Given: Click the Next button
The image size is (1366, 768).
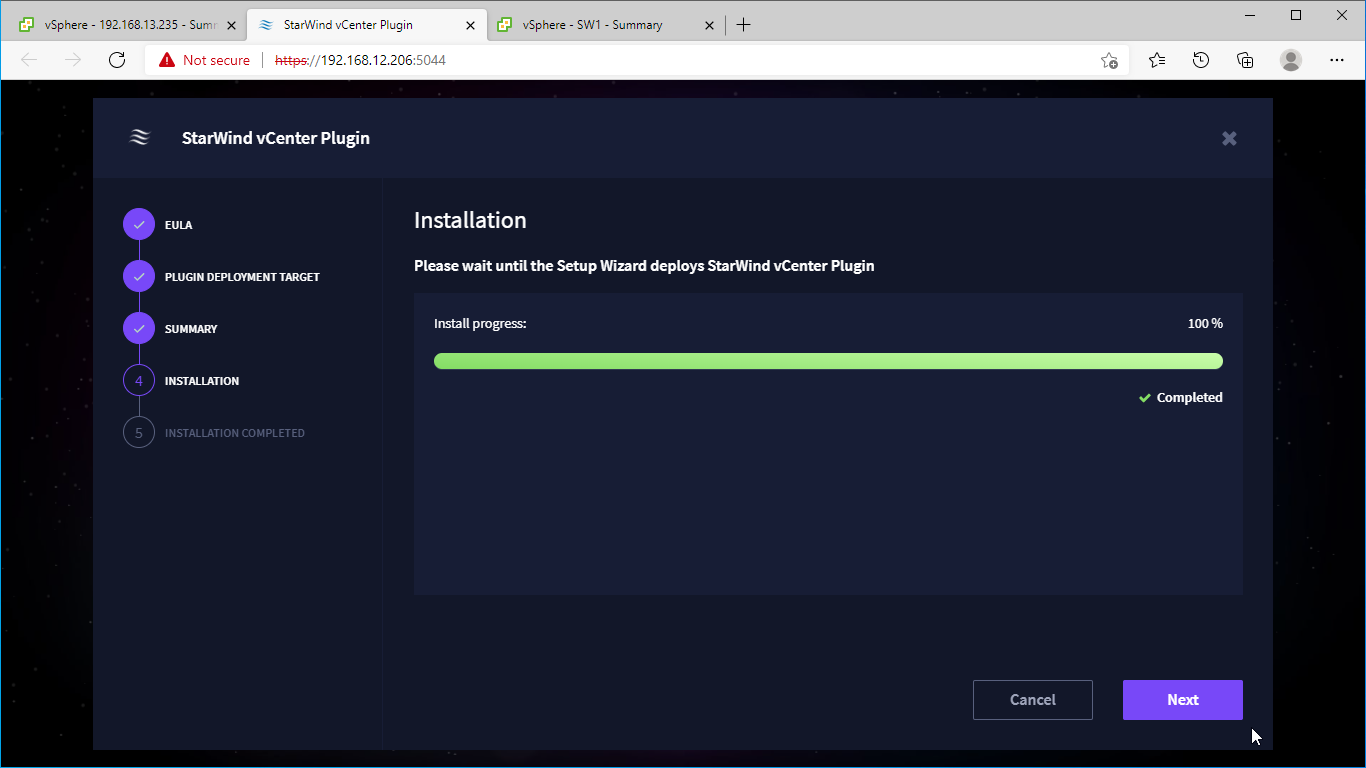Looking at the screenshot, I should tap(1182, 700).
